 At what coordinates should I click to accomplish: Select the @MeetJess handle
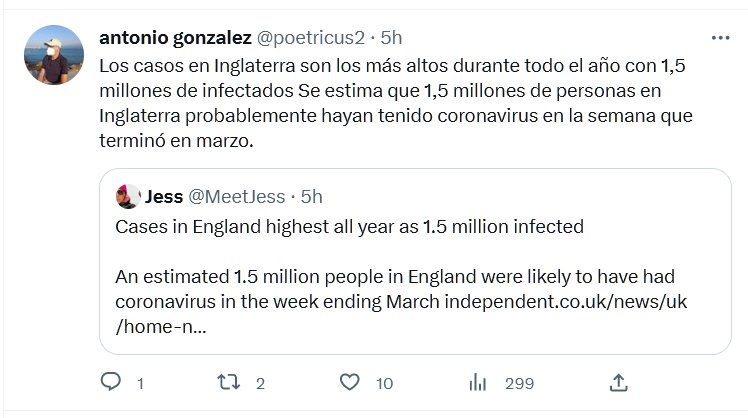coord(237,196)
